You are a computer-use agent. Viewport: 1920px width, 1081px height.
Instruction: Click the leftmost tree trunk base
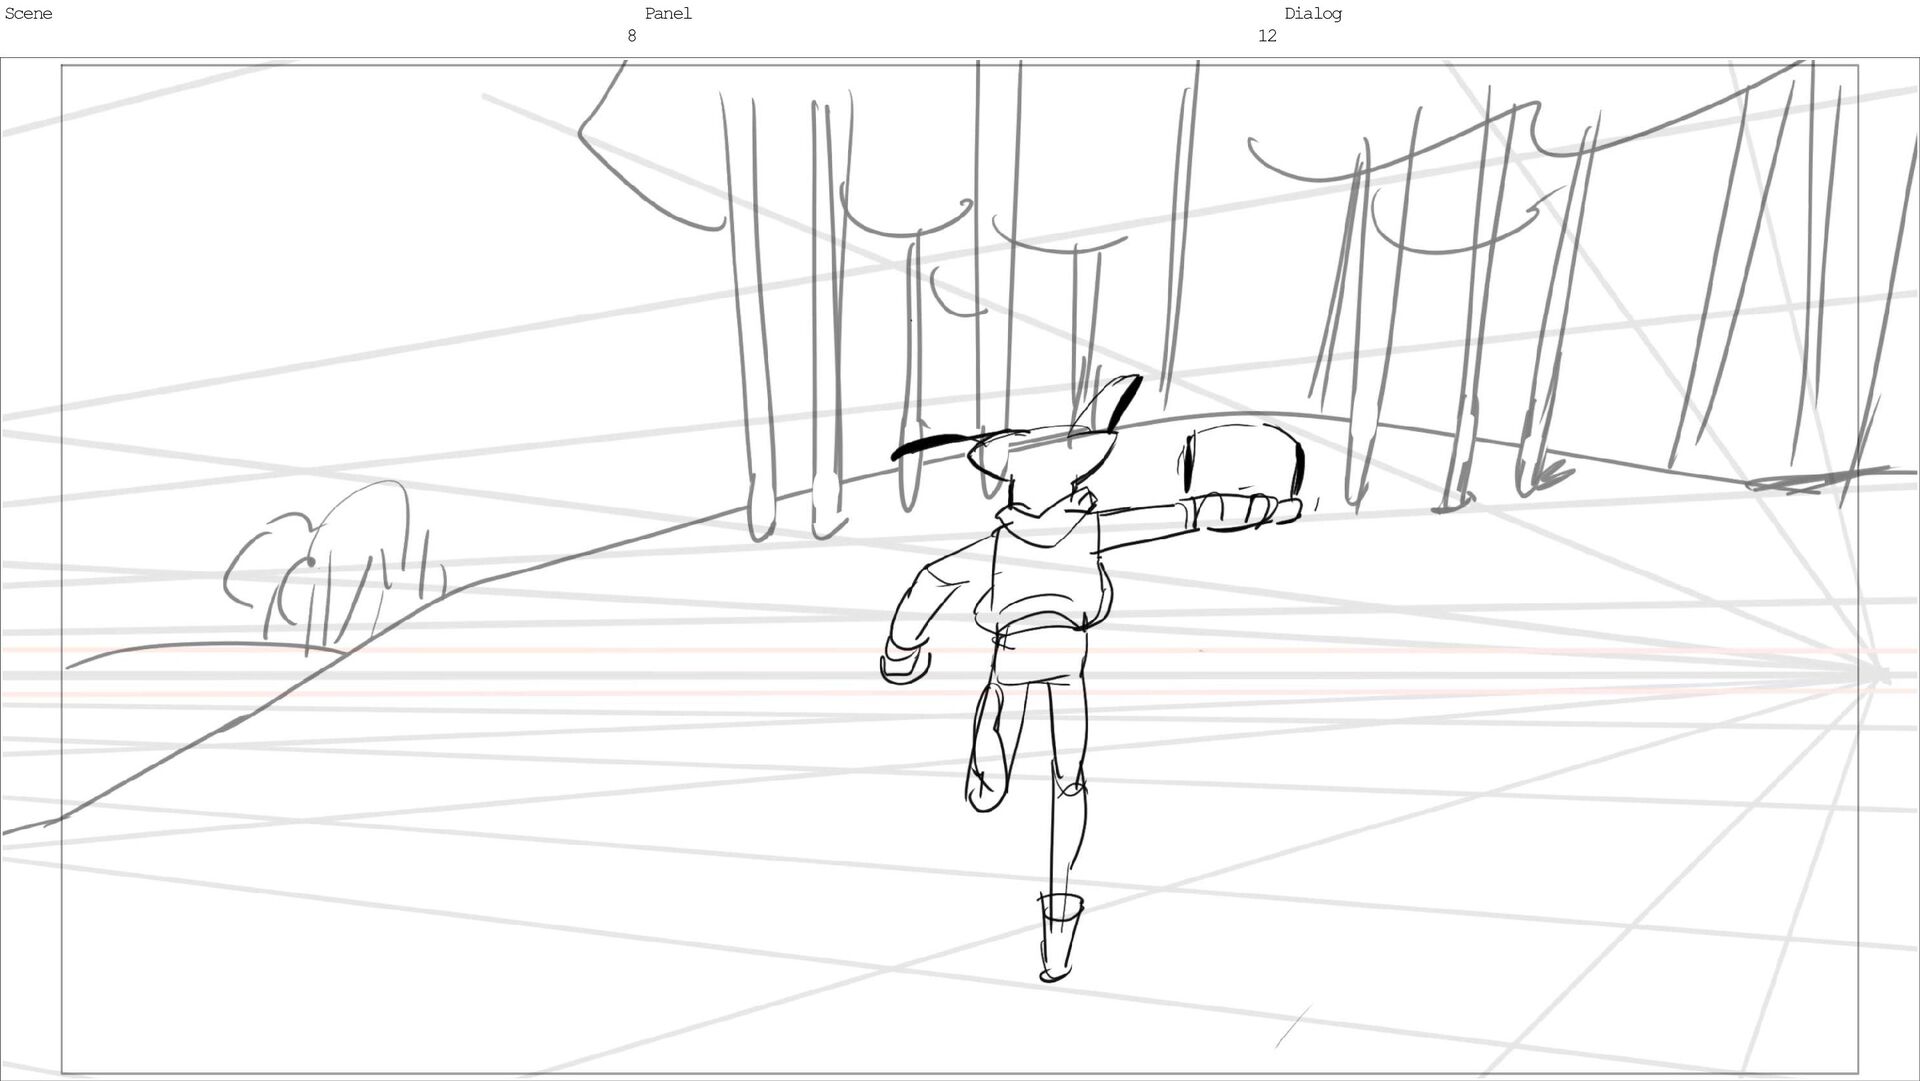coord(760,515)
